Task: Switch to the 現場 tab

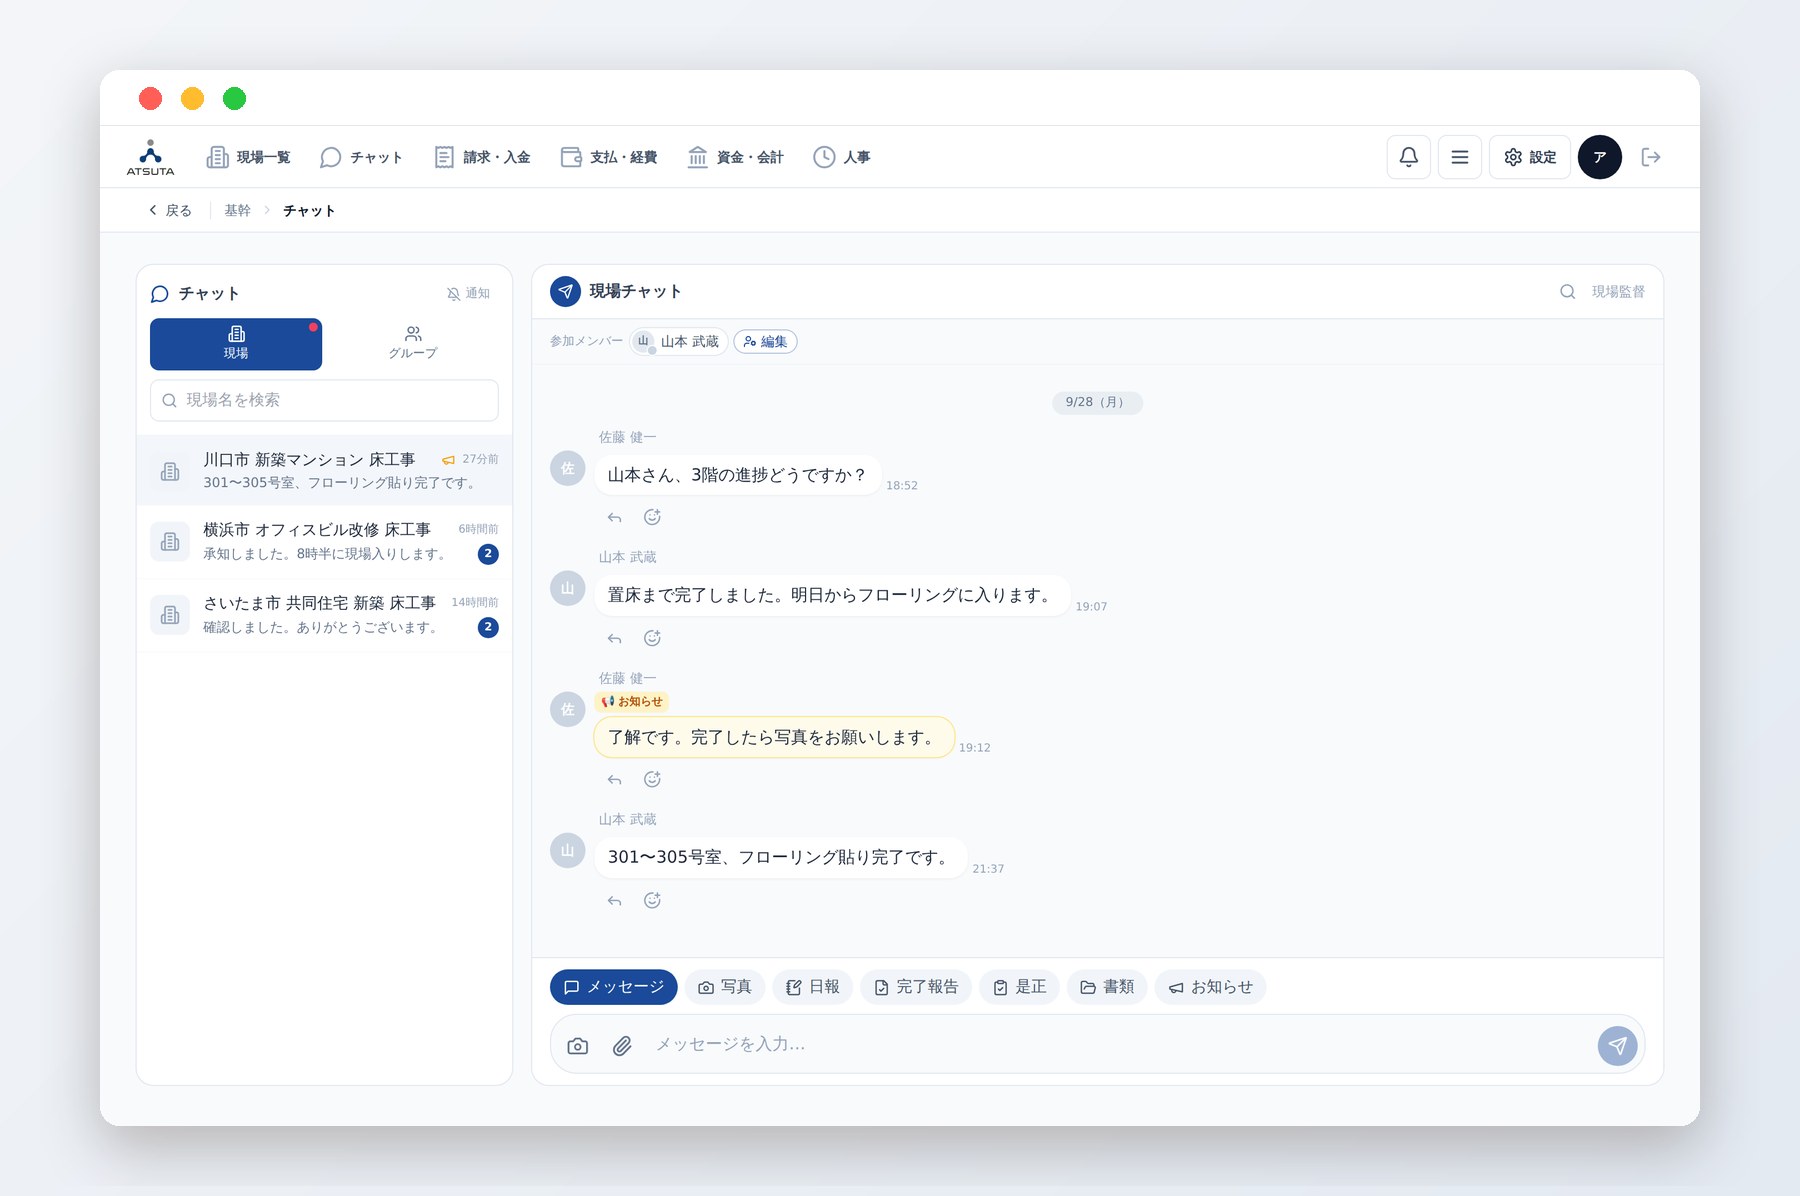Action: tap(236, 344)
